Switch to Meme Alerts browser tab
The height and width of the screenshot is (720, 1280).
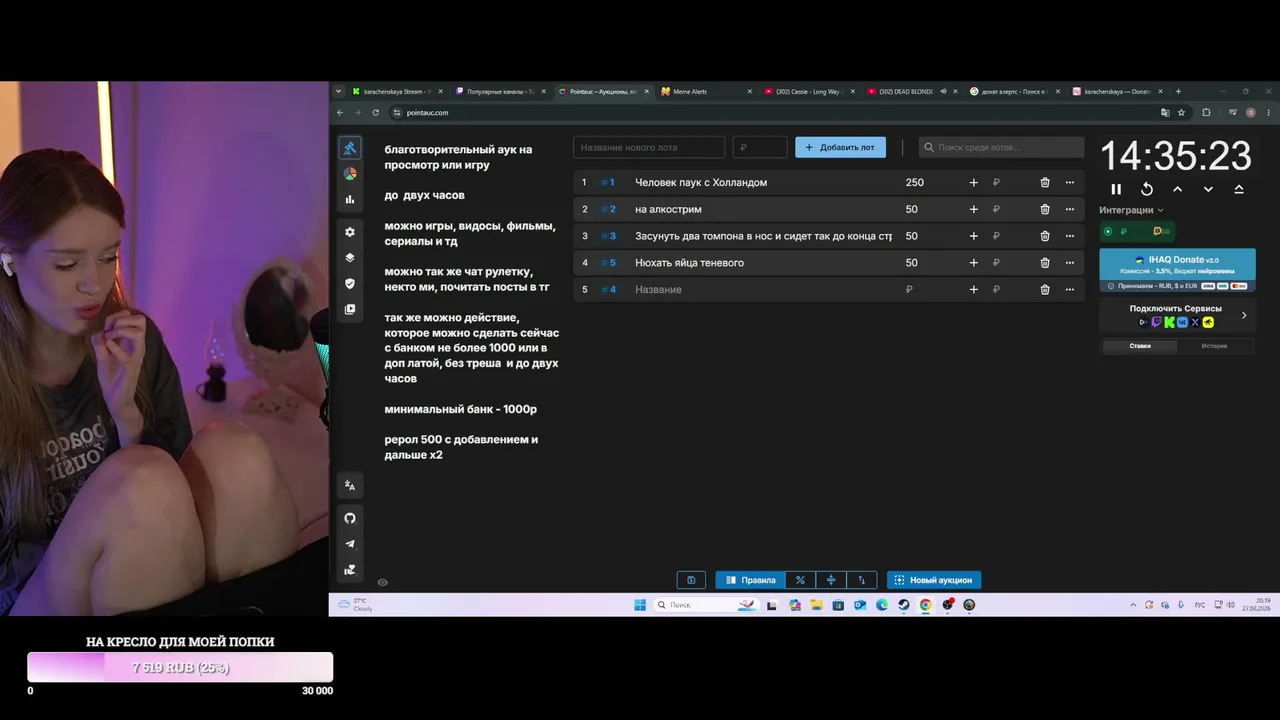coord(704,91)
